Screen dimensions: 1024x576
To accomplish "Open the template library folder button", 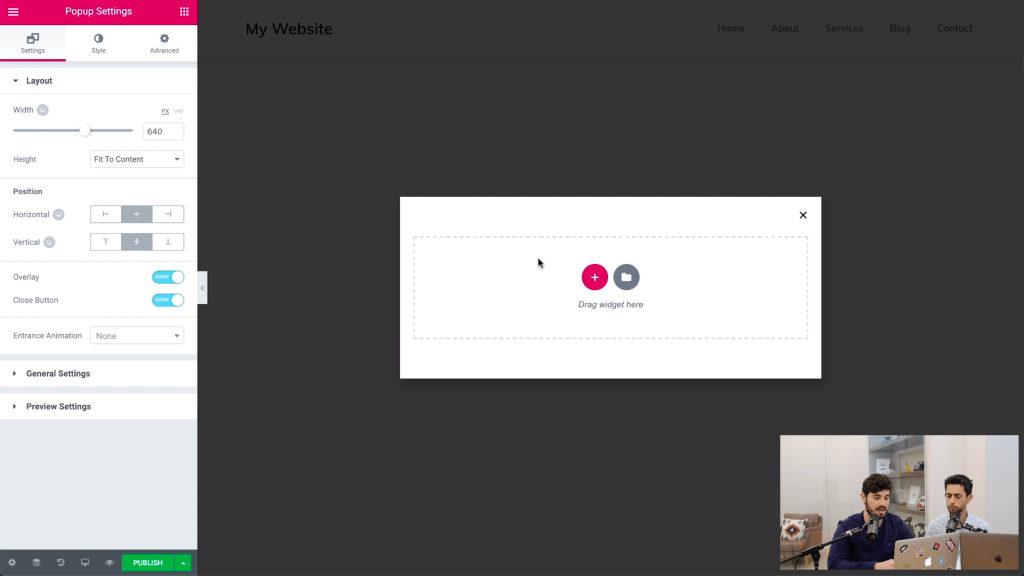I will 626,277.
